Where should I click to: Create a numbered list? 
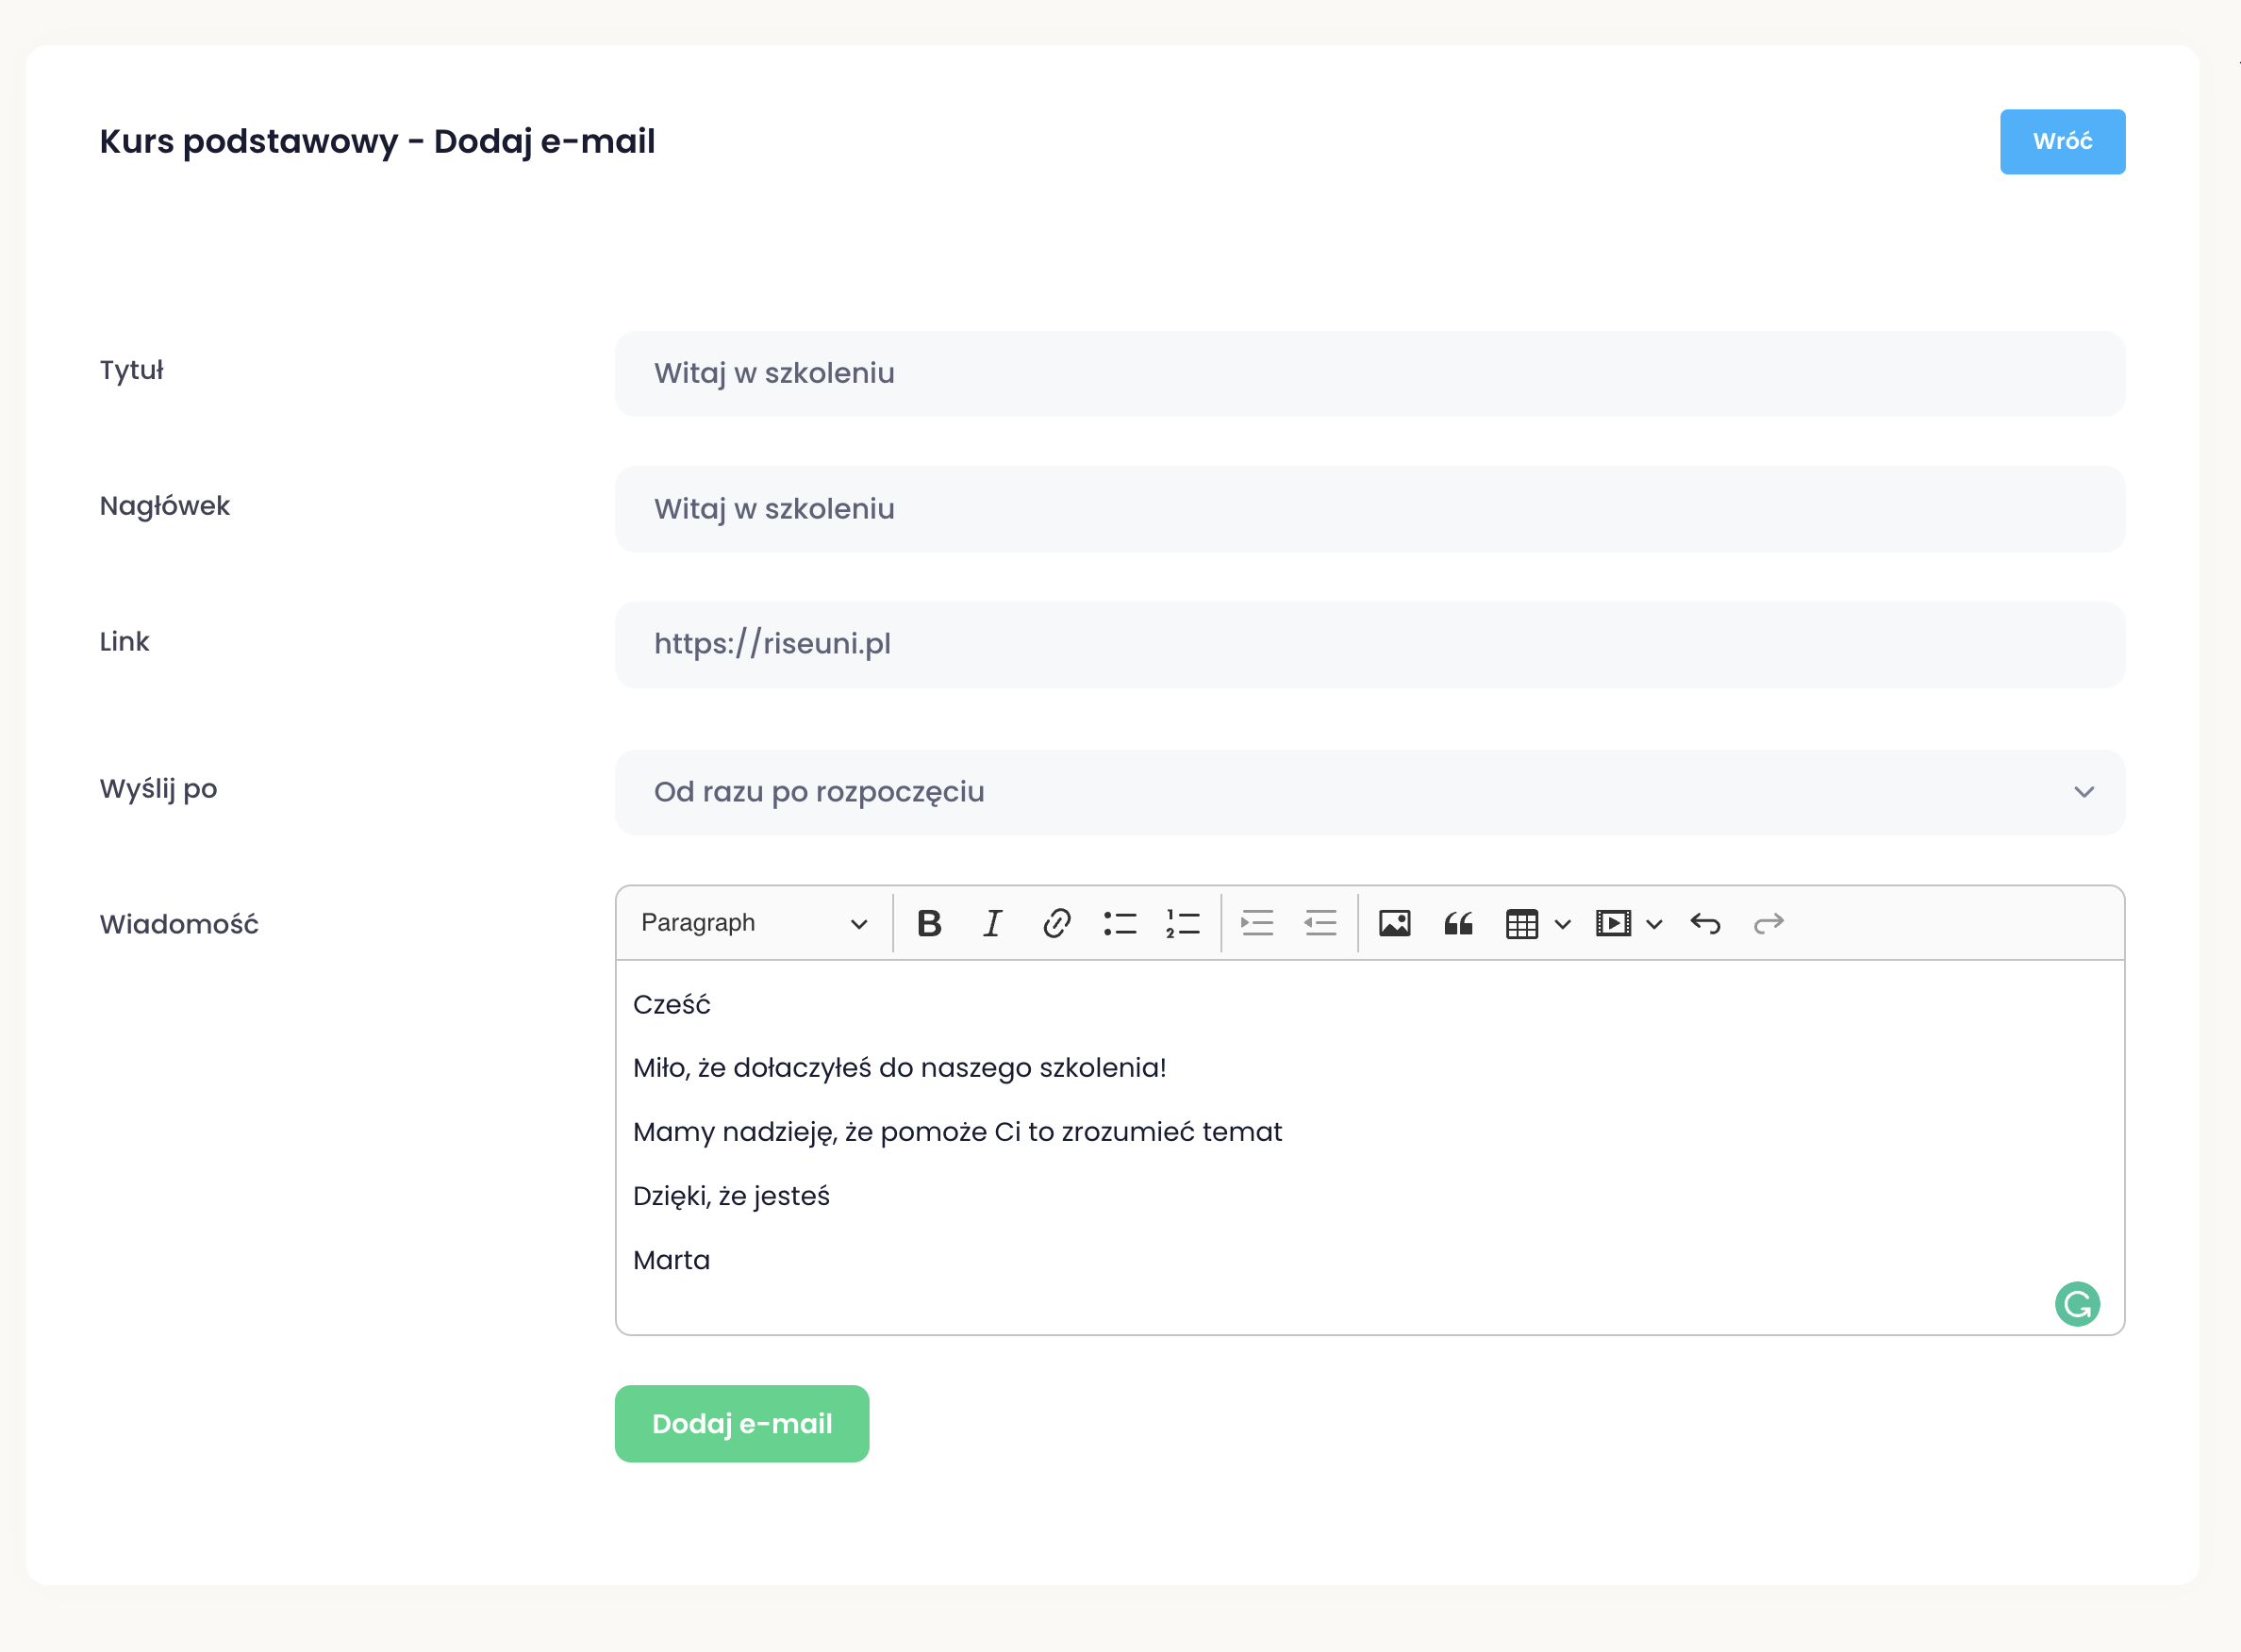[x=1182, y=923]
